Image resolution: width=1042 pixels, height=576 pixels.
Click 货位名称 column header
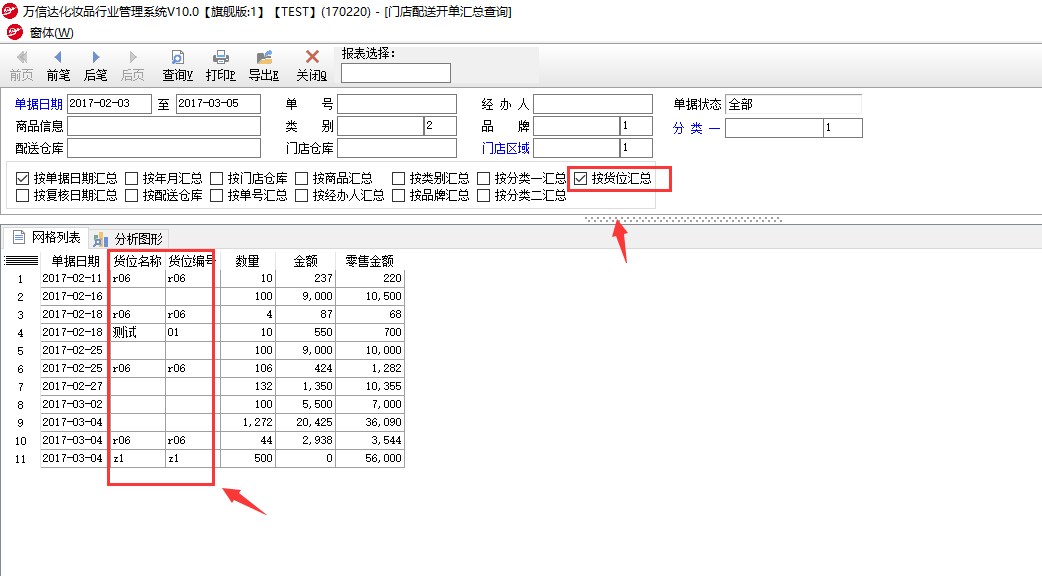138,261
